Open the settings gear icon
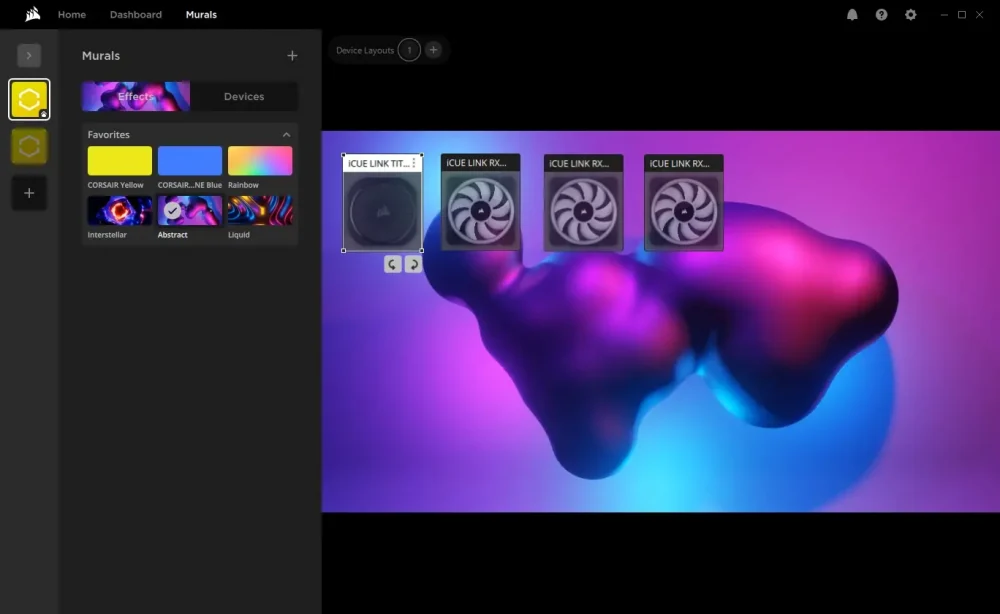Viewport: 1000px width, 614px height. coord(911,15)
